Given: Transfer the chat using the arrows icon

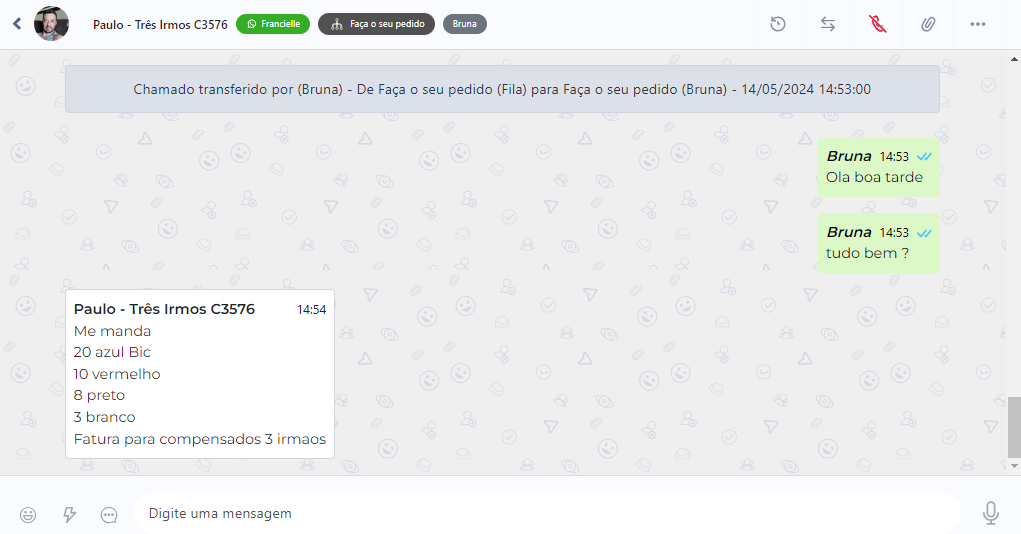Looking at the screenshot, I should click(x=828, y=24).
